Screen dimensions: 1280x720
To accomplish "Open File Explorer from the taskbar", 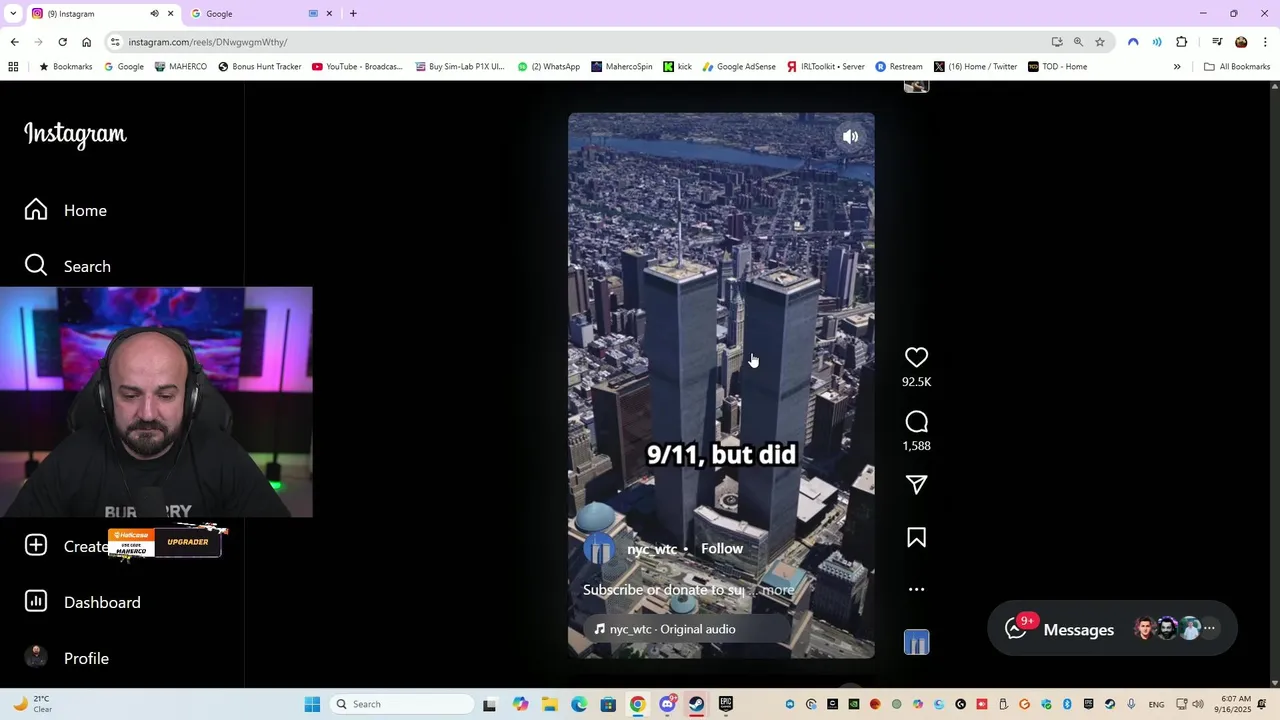I will pos(550,704).
